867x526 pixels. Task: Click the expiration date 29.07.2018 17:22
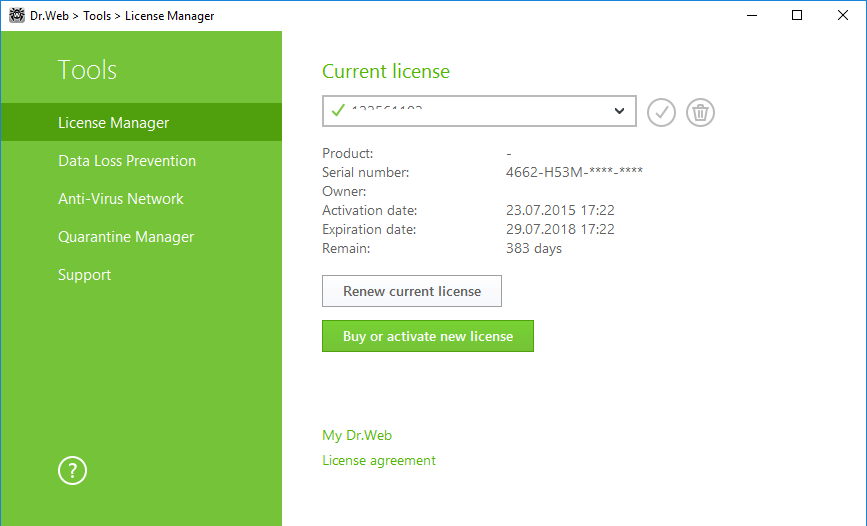tap(560, 229)
